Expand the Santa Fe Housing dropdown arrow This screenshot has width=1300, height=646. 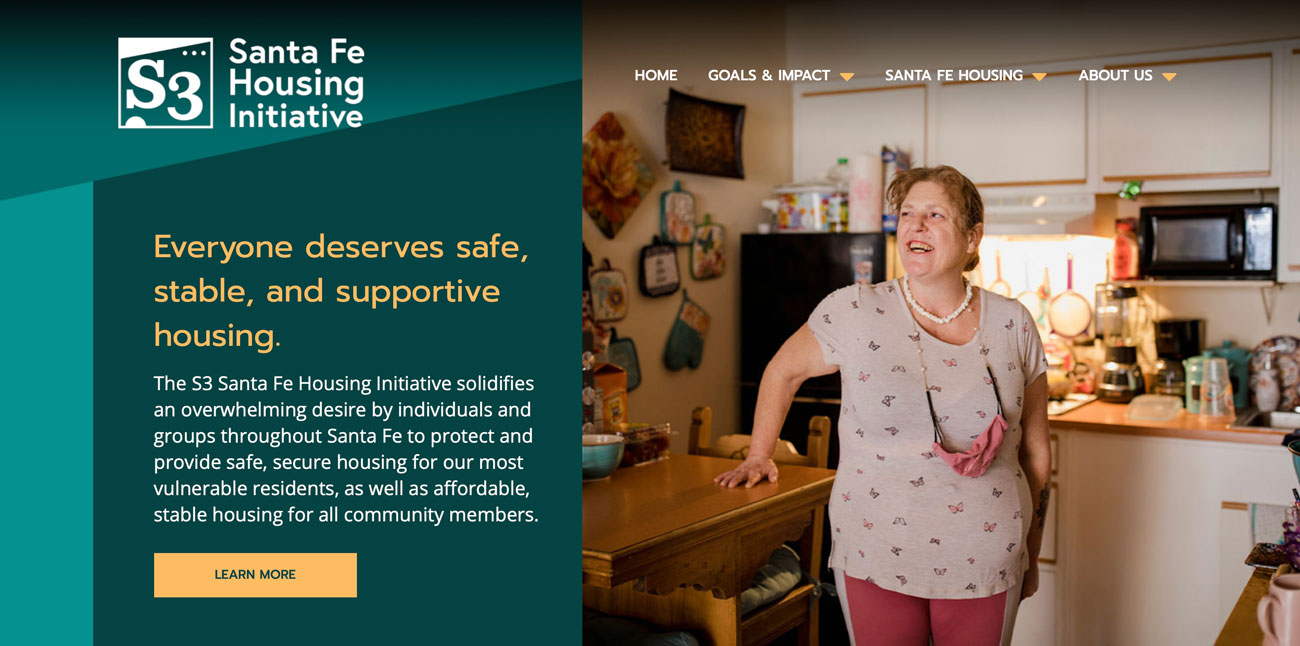click(1039, 77)
